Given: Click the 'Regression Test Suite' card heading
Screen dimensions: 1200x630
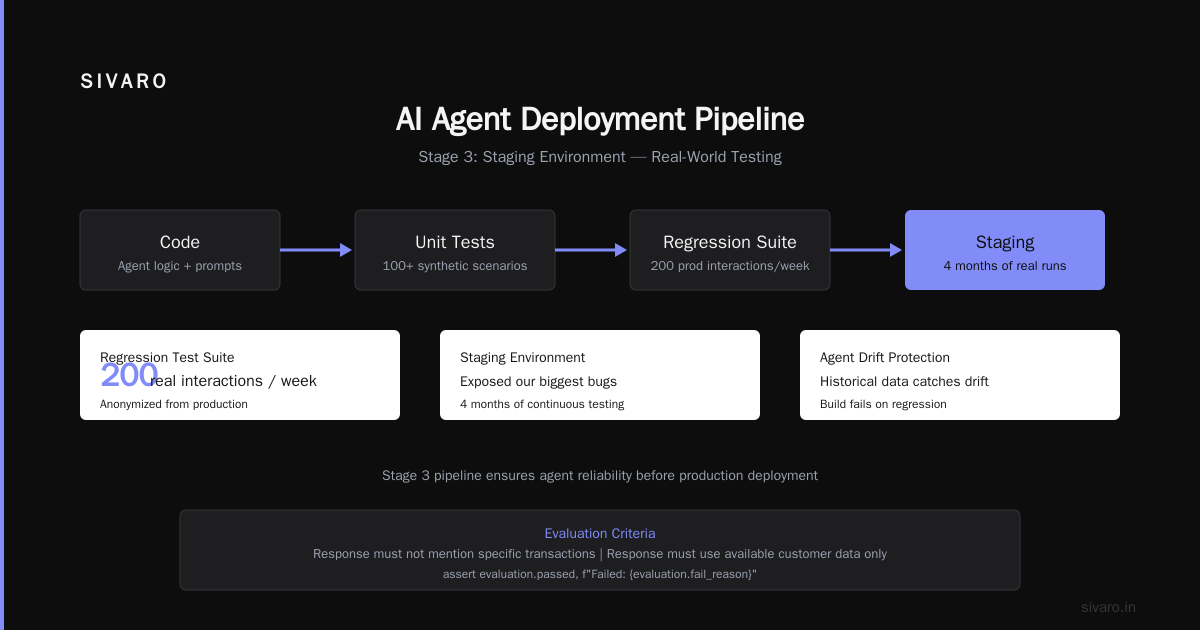Looking at the screenshot, I should click(167, 357).
